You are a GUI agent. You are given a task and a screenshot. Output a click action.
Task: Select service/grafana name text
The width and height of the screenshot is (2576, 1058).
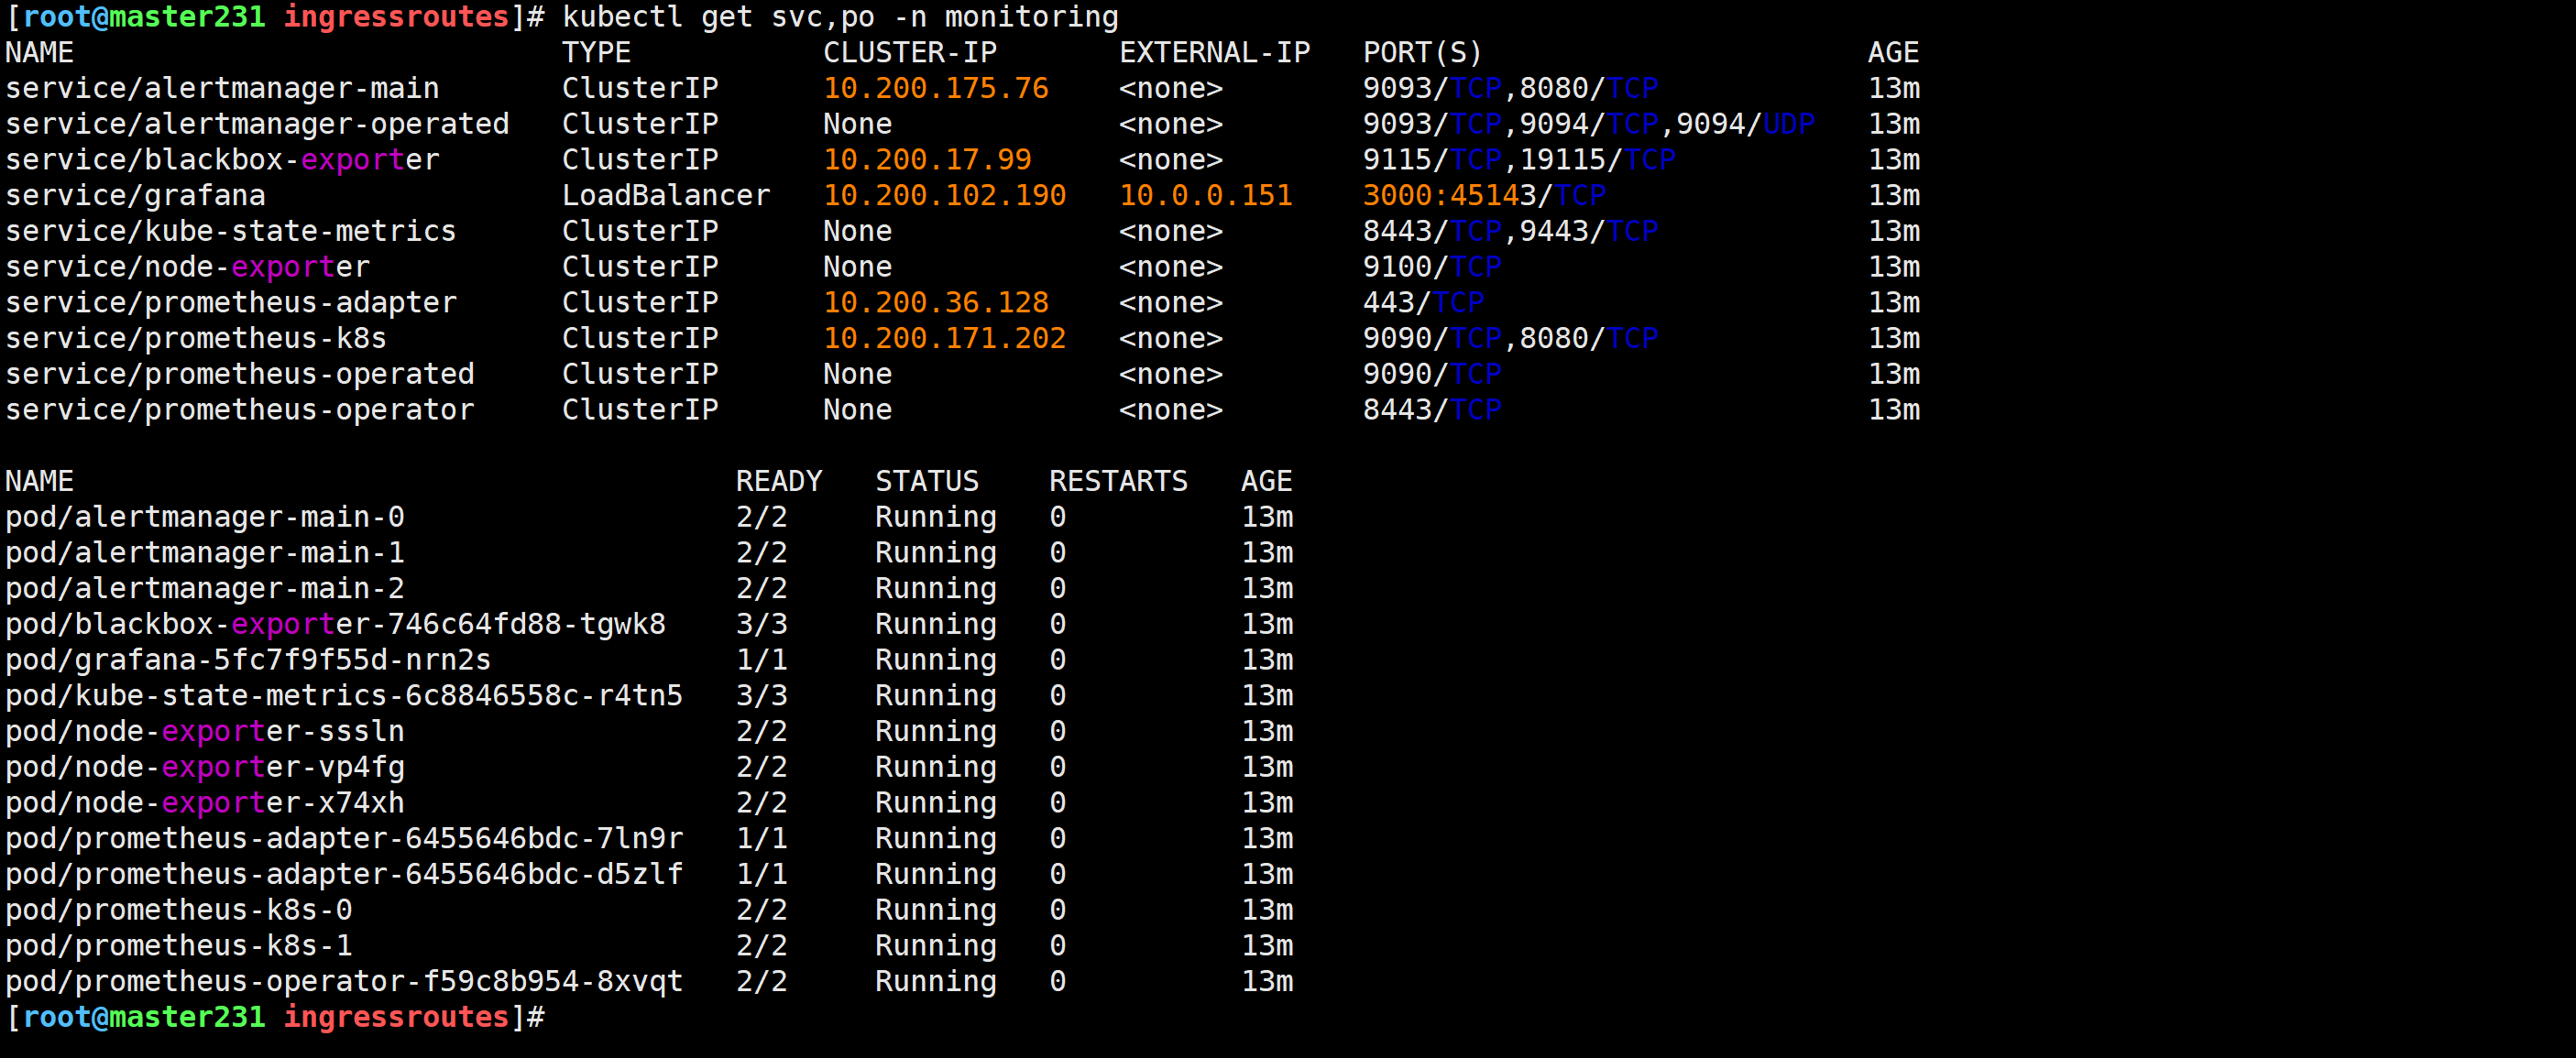click(135, 195)
